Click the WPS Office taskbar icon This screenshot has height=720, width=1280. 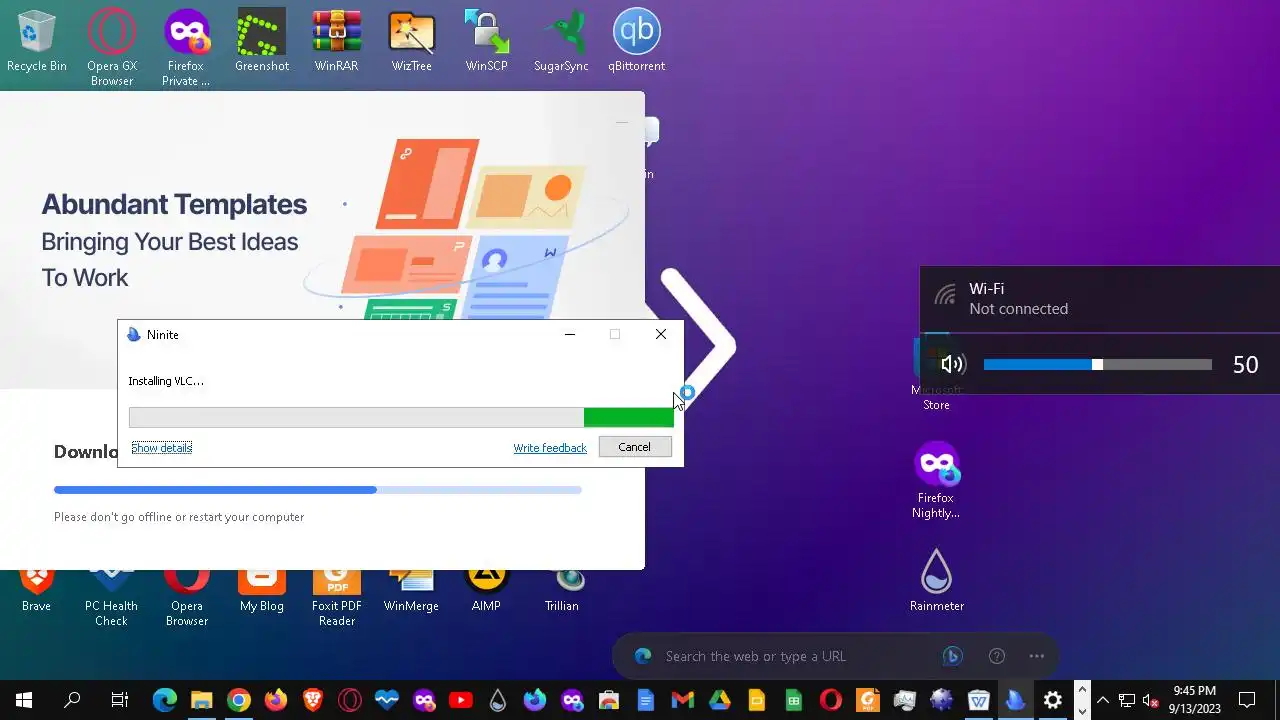978,700
